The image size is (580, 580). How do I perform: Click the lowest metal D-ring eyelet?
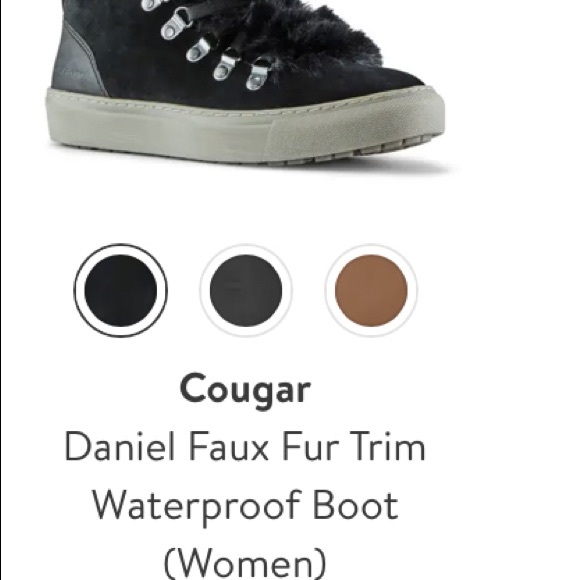point(258,76)
